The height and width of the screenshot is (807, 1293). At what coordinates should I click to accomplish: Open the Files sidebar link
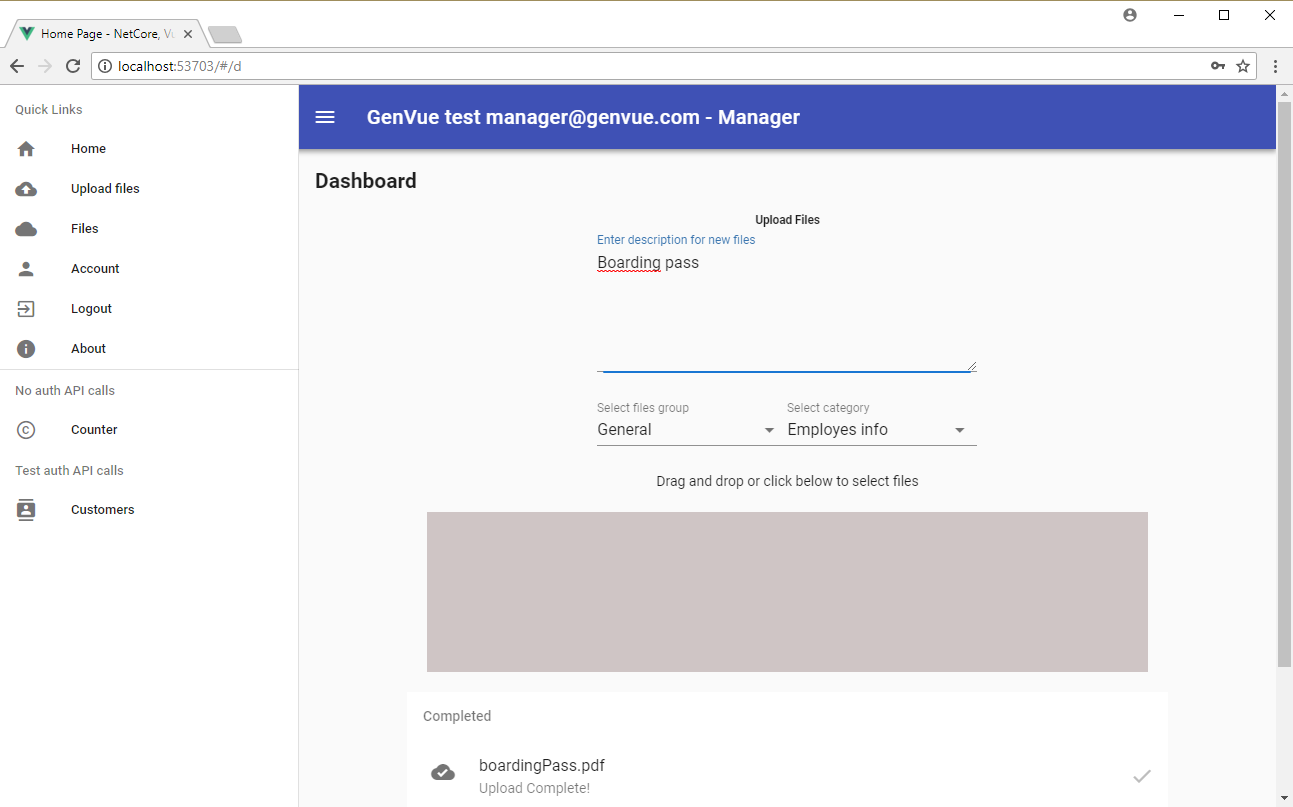click(x=85, y=229)
